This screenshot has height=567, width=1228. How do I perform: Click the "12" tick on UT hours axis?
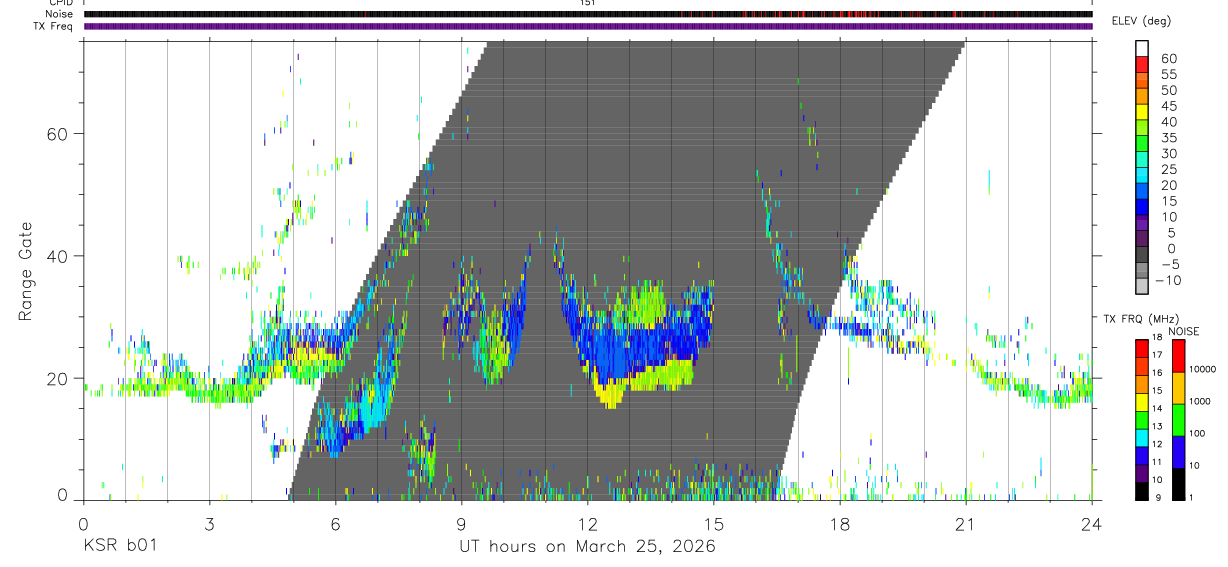pos(588,523)
